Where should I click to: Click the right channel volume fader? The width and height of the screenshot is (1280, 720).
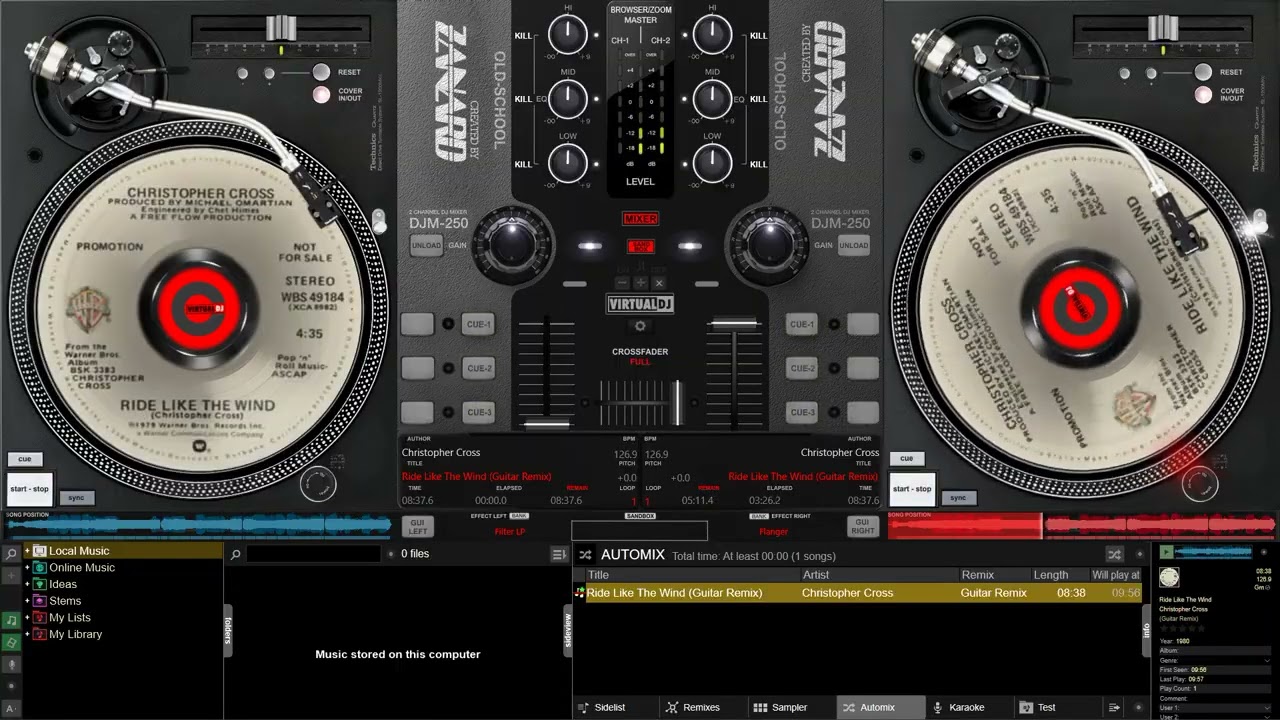[734, 322]
